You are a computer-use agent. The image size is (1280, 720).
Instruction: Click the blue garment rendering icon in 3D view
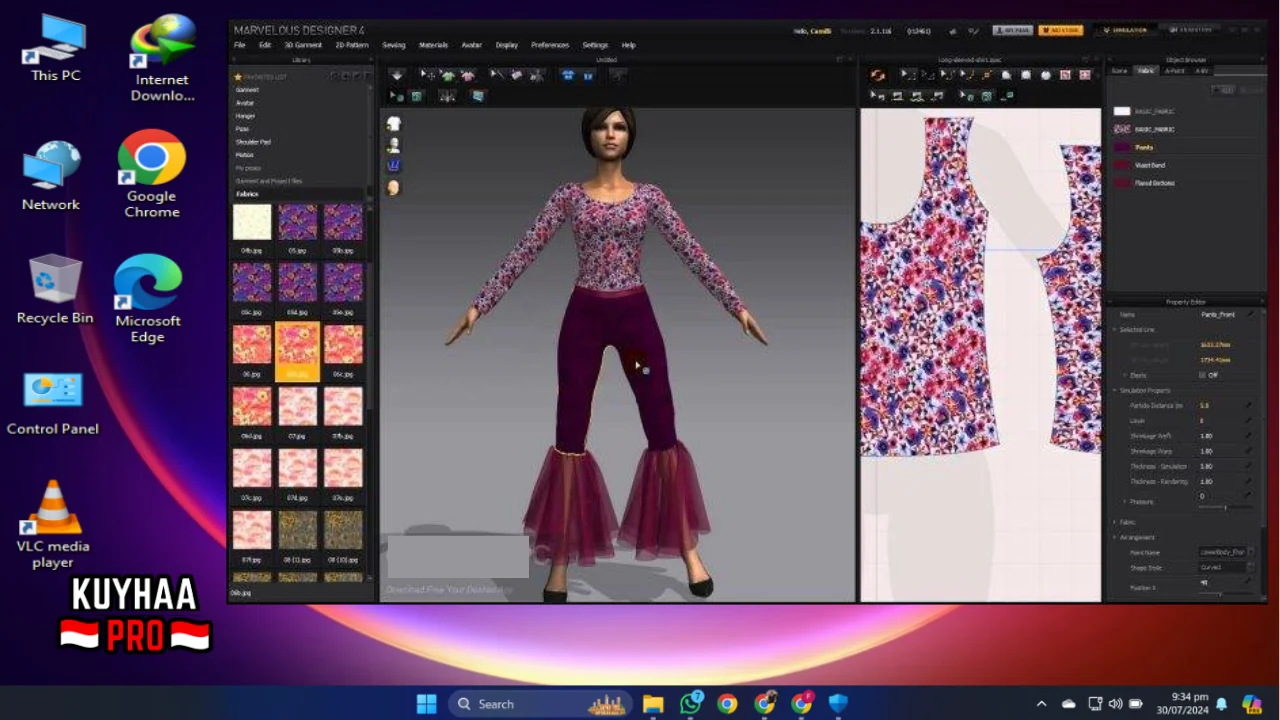394,166
